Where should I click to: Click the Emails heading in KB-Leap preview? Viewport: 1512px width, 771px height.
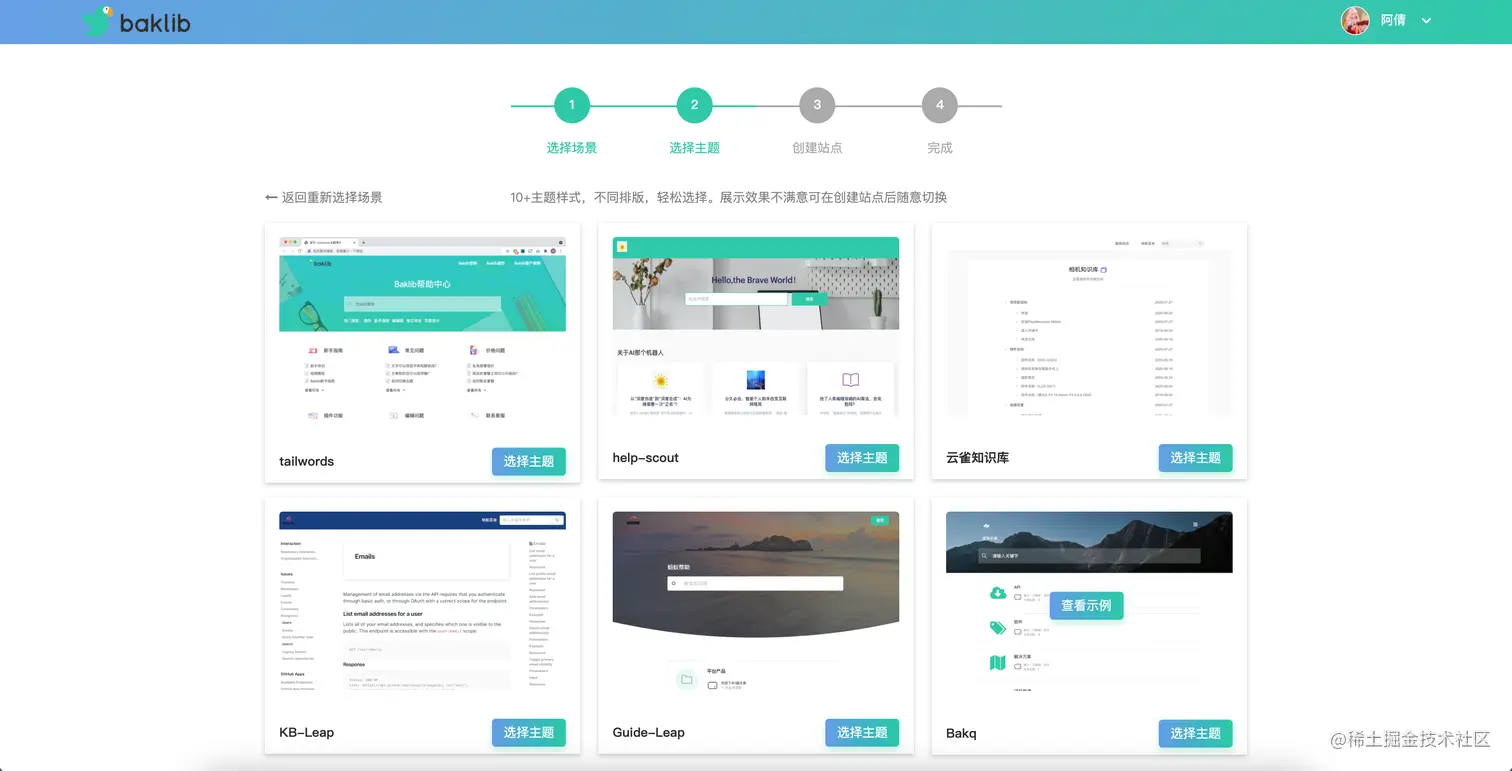coord(365,557)
